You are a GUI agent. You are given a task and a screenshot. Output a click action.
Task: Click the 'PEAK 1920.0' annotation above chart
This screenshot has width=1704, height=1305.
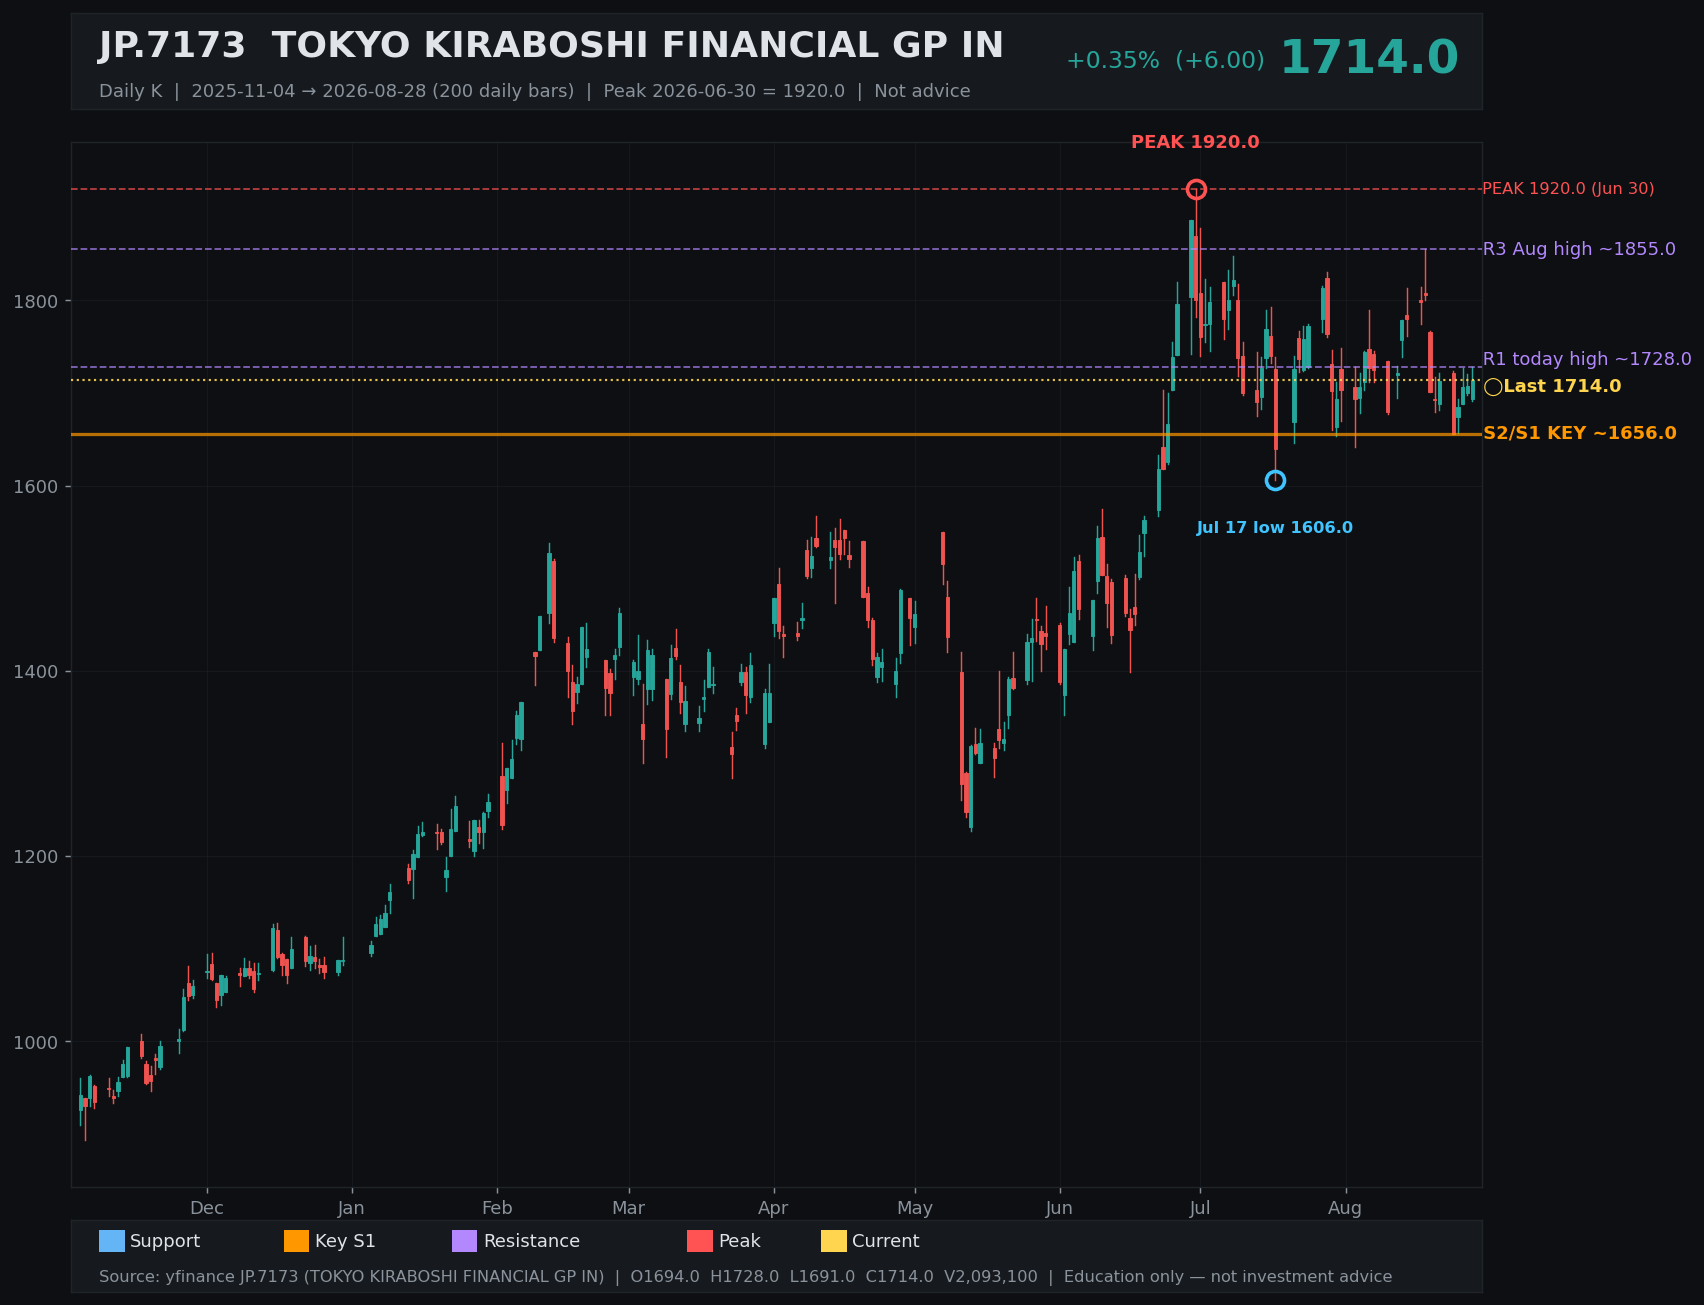(x=1195, y=142)
